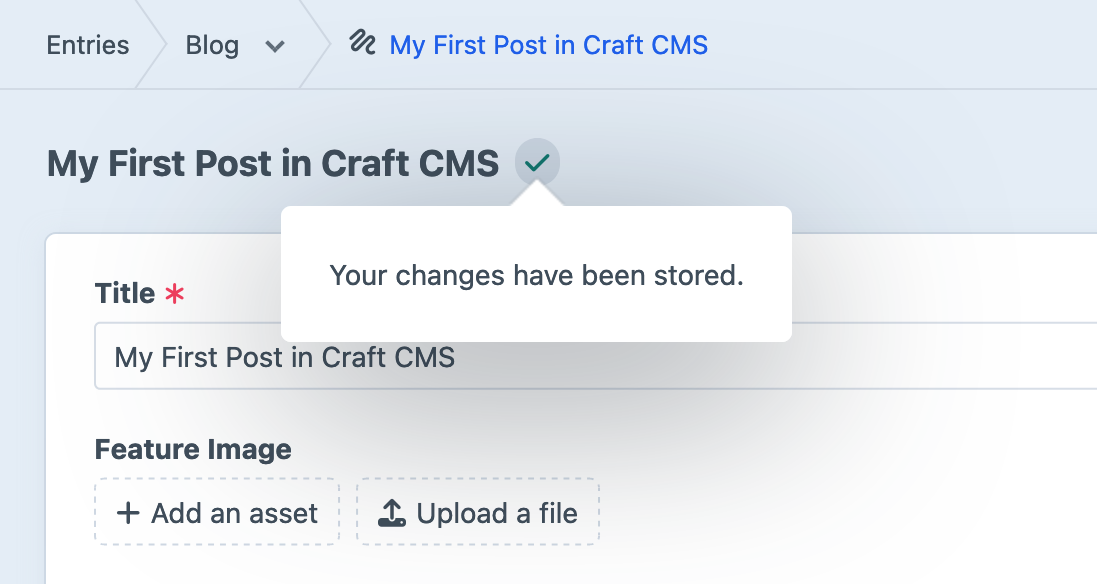Click the Title field label
This screenshot has width=1097, height=584.
[125, 293]
